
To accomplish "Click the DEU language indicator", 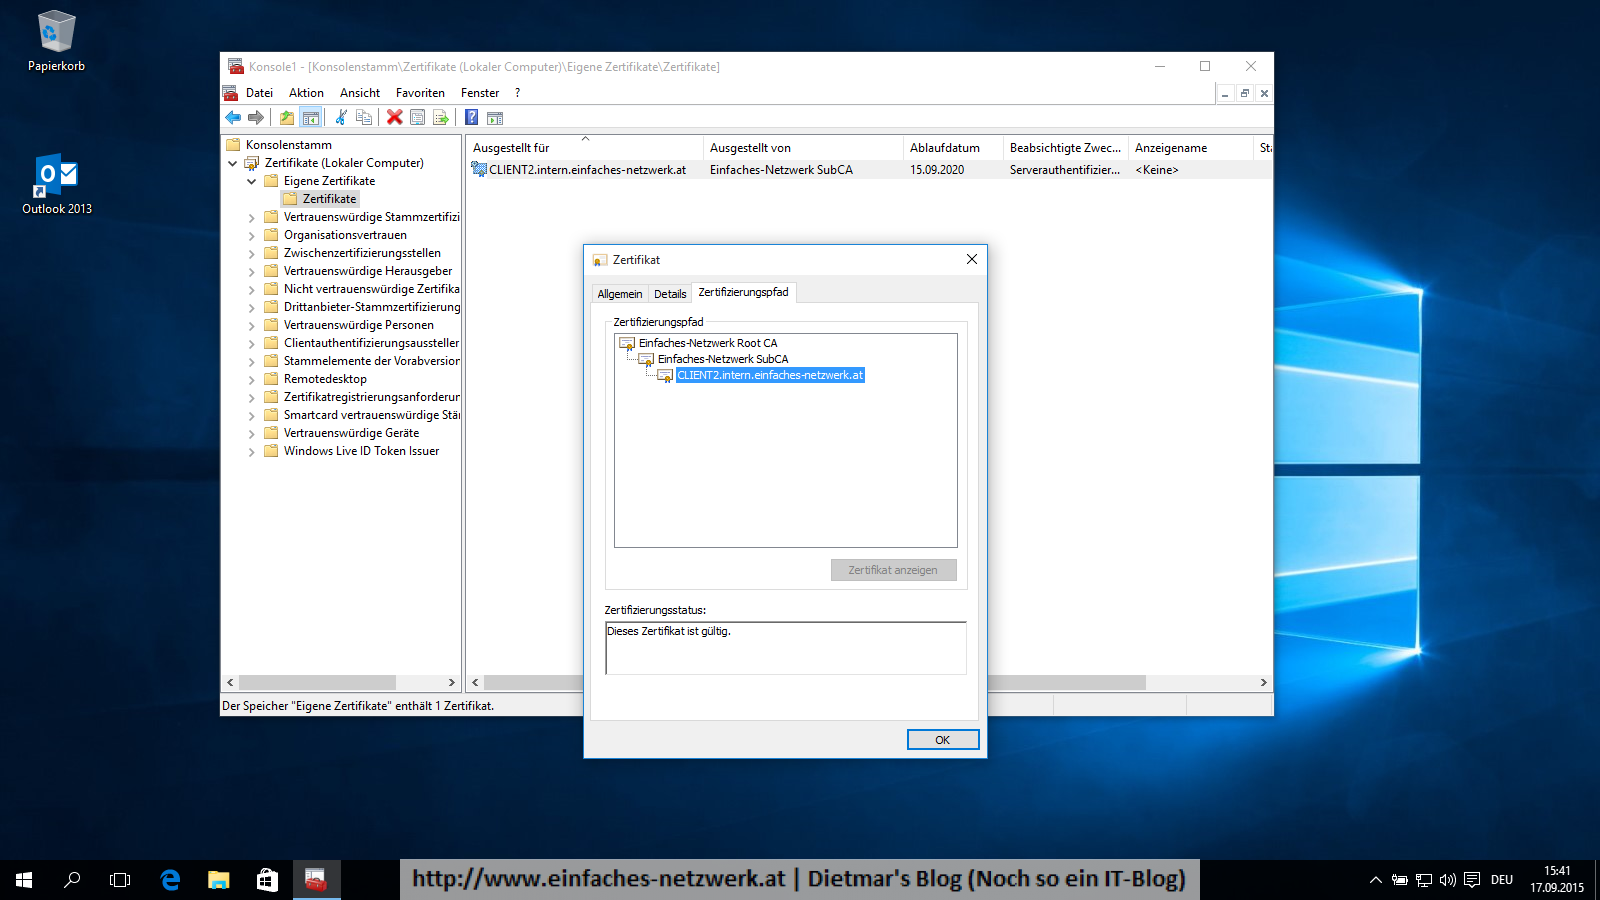I will tap(1502, 880).
